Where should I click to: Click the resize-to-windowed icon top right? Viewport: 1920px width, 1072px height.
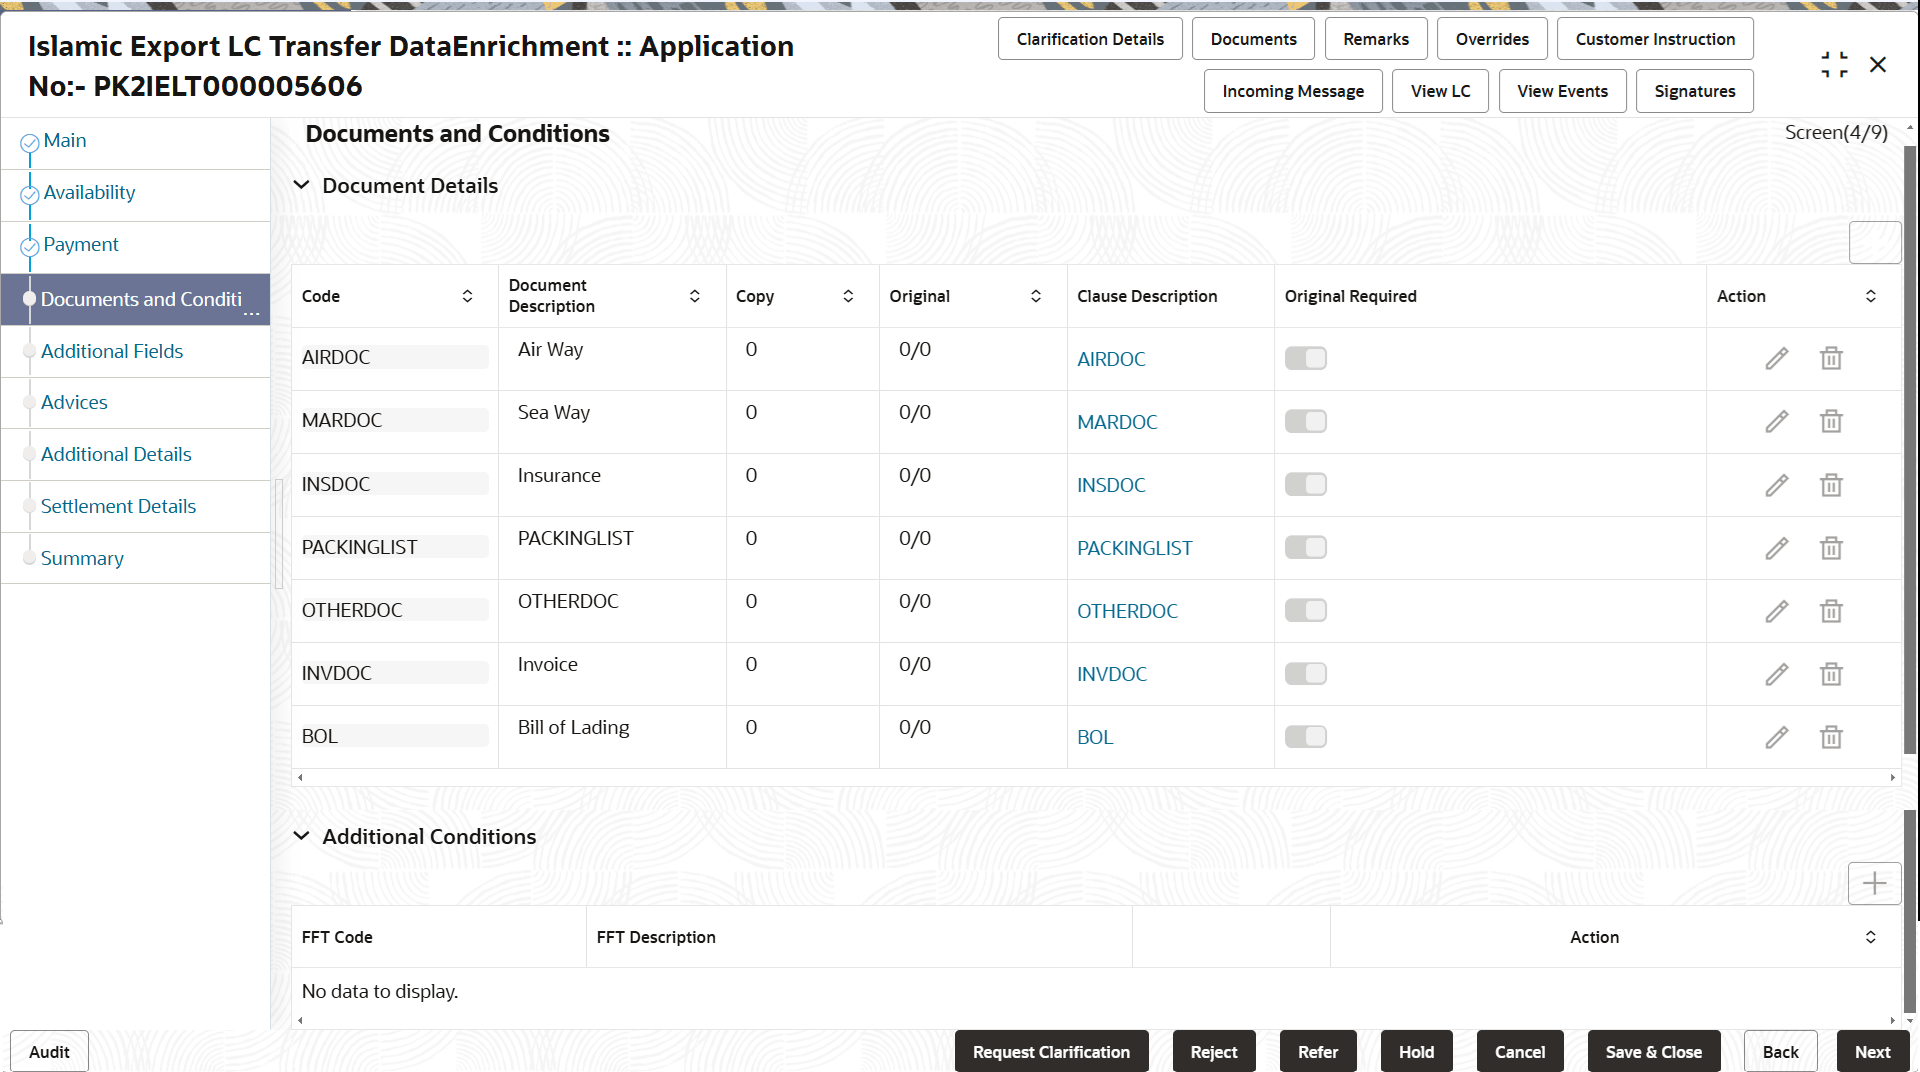tap(1834, 64)
